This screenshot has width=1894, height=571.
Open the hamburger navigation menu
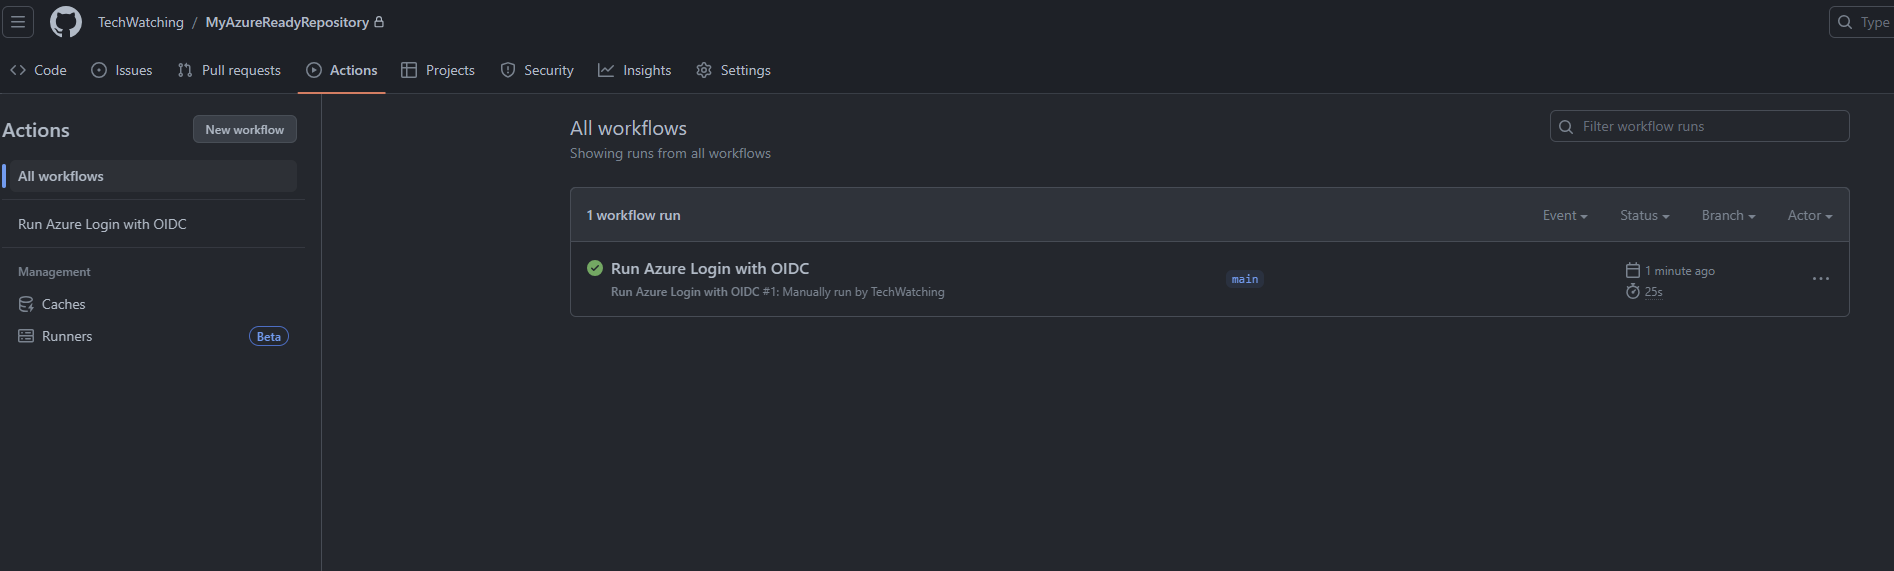click(18, 22)
